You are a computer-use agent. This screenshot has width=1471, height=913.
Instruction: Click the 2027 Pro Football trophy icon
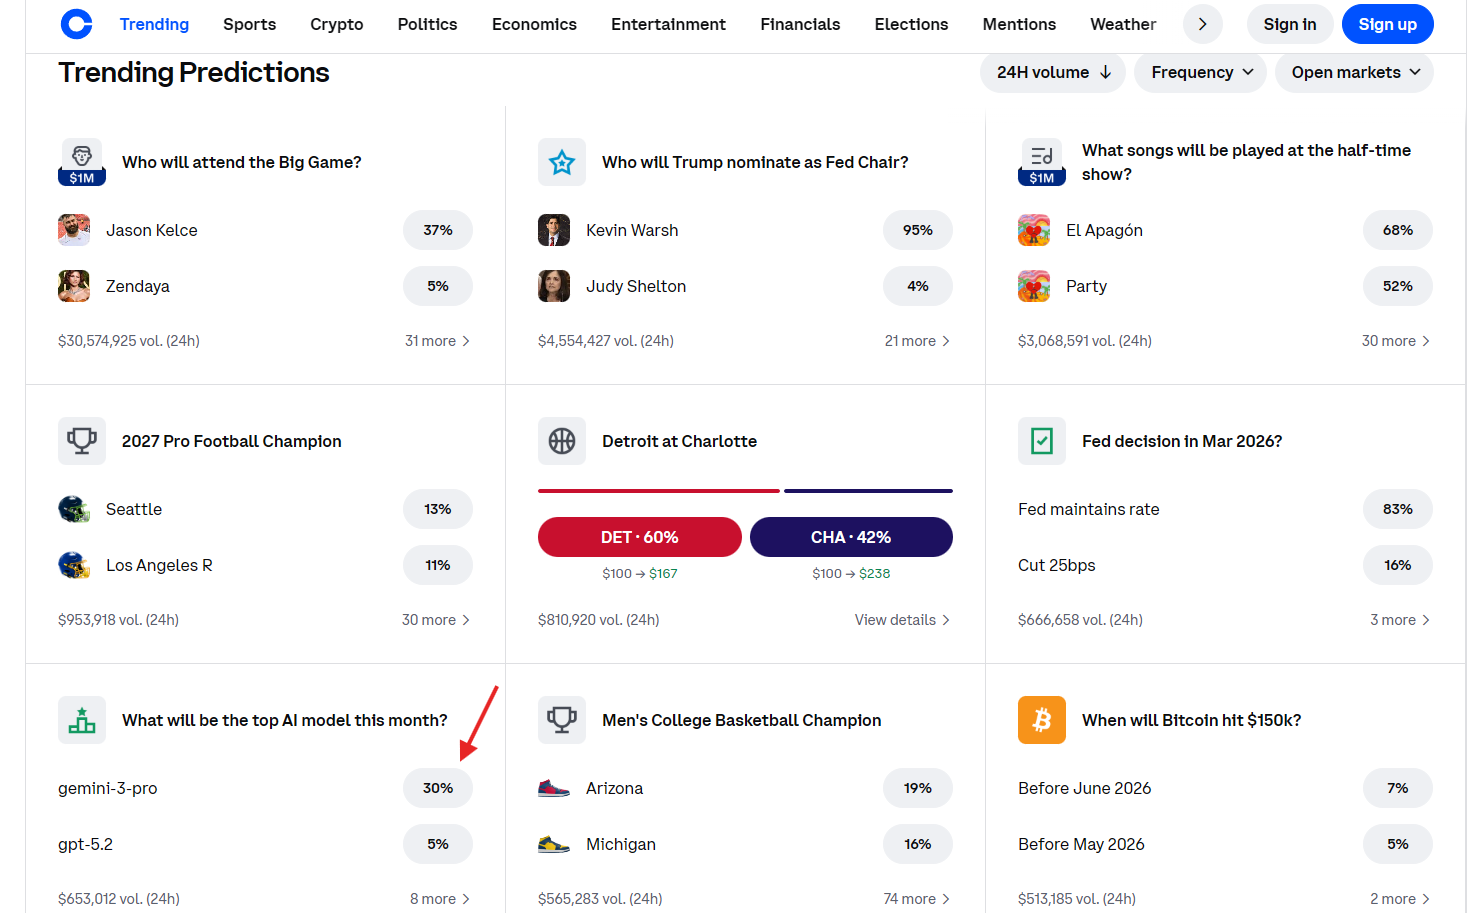pyautogui.click(x=82, y=441)
